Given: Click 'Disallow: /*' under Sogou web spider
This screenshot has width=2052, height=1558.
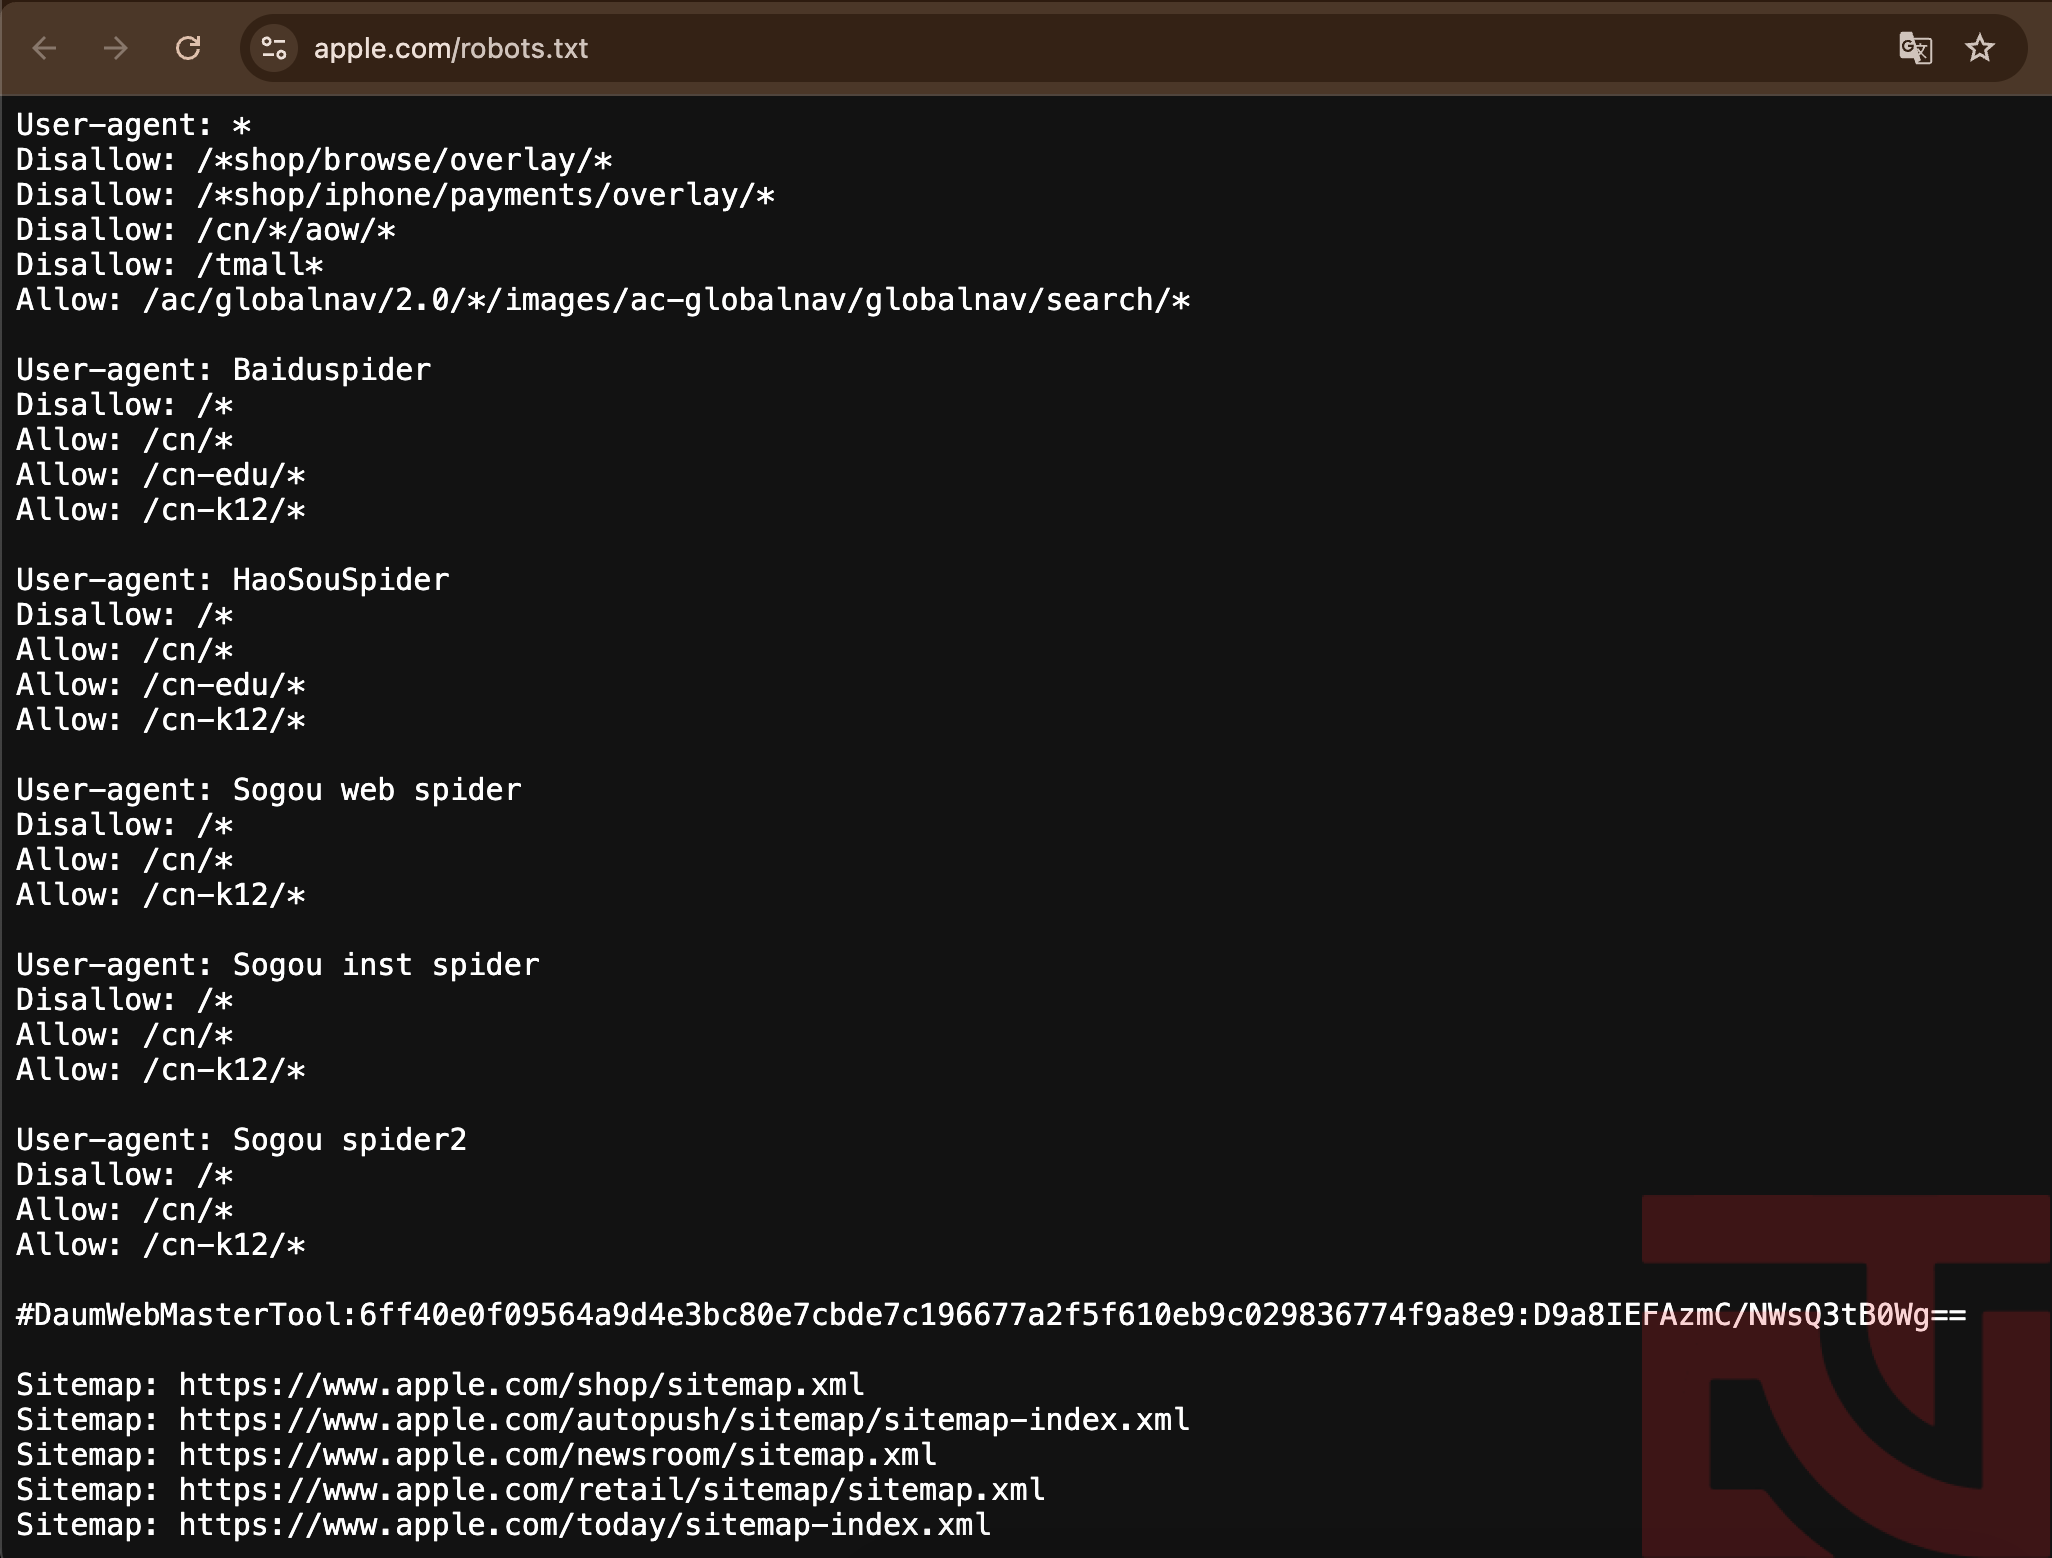Looking at the screenshot, I should [x=125, y=825].
